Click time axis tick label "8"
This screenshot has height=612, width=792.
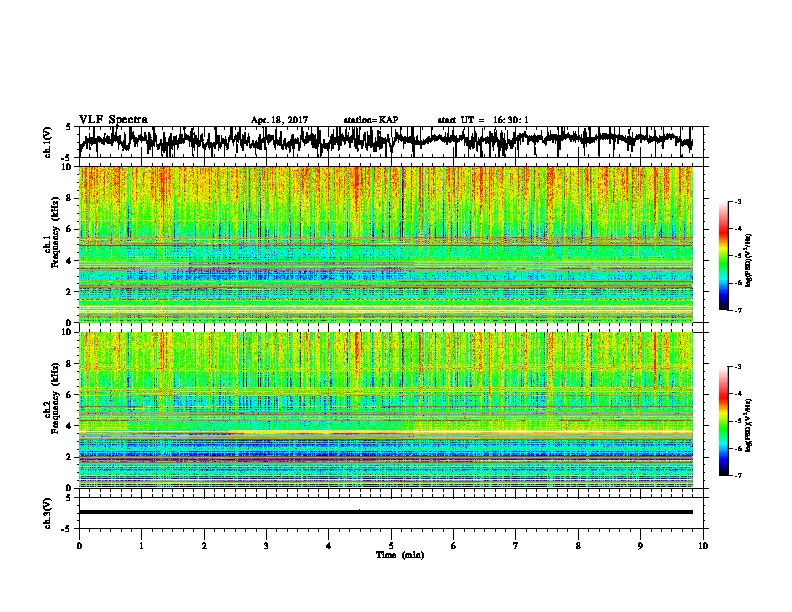coord(578,545)
